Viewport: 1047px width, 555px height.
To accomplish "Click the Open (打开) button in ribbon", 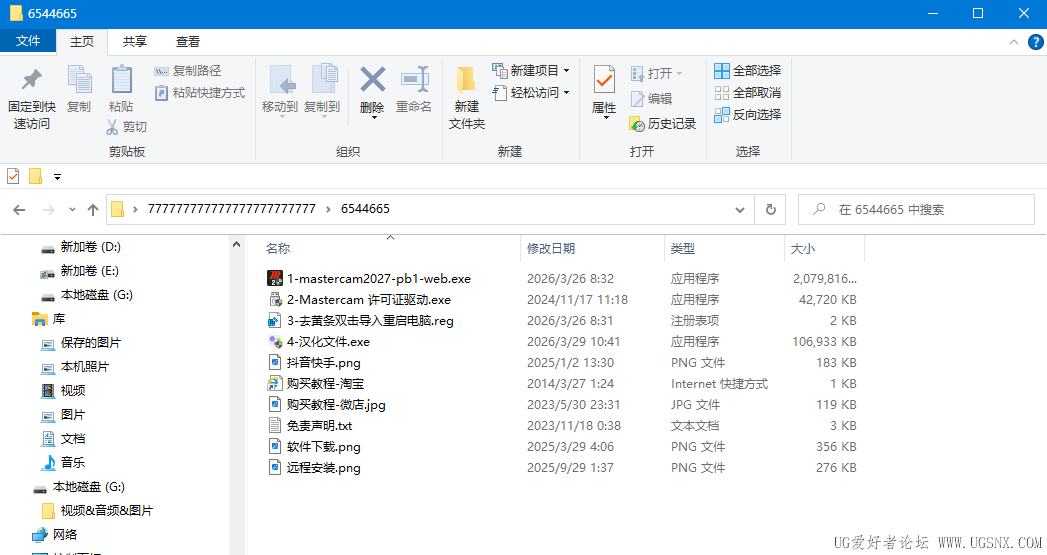I will coord(656,73).
